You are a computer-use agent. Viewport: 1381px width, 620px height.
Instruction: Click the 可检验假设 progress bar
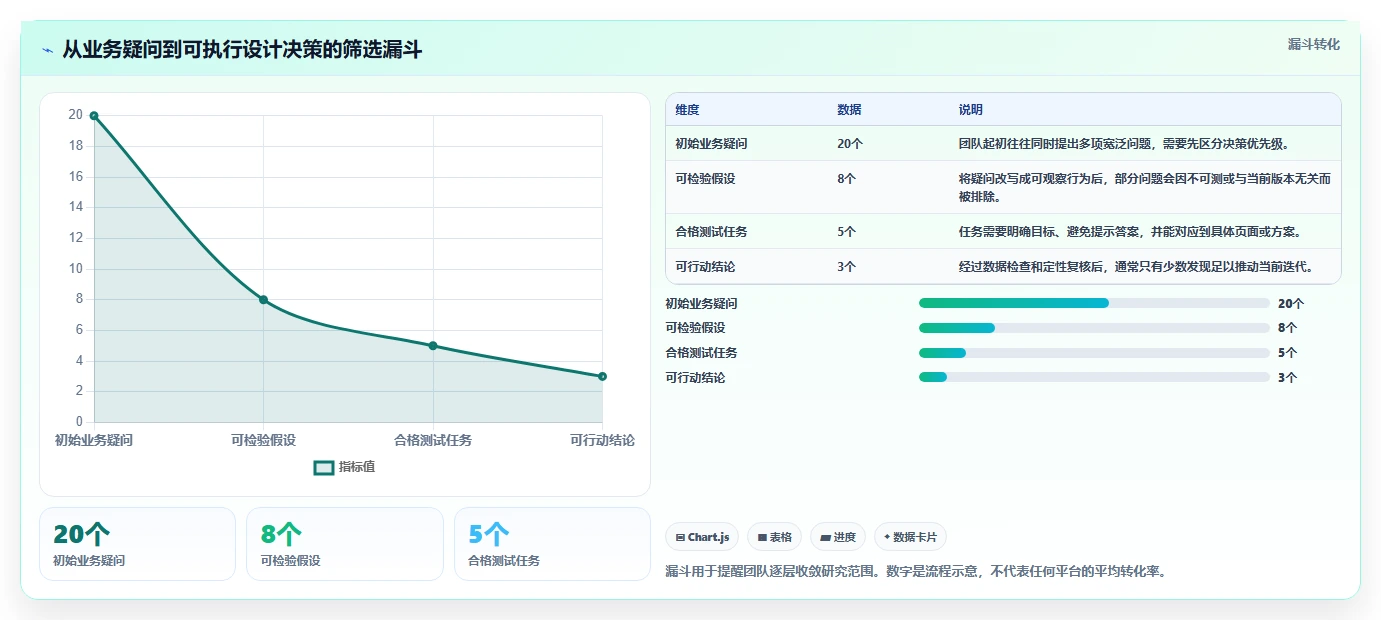pyautogui.click(x=1094, y=328)
